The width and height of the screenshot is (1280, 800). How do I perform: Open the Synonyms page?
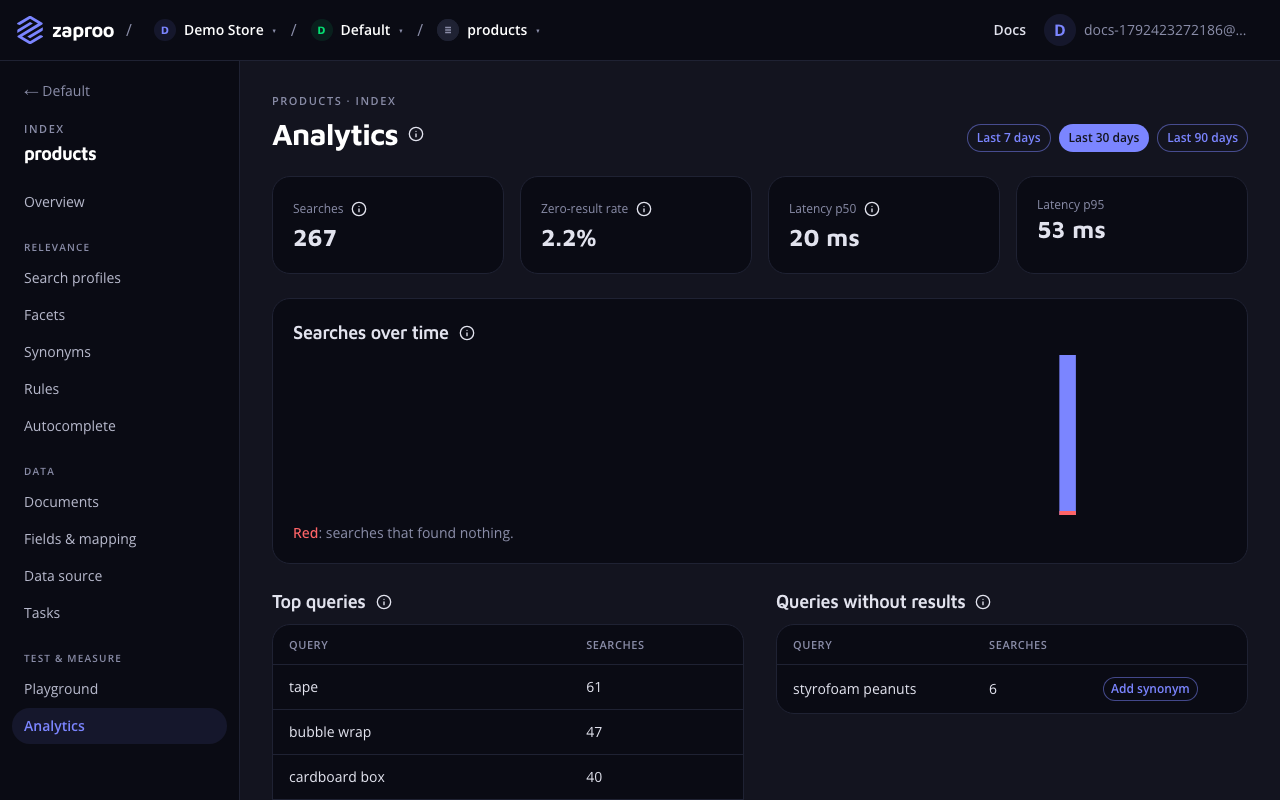[x=119, y=352]
